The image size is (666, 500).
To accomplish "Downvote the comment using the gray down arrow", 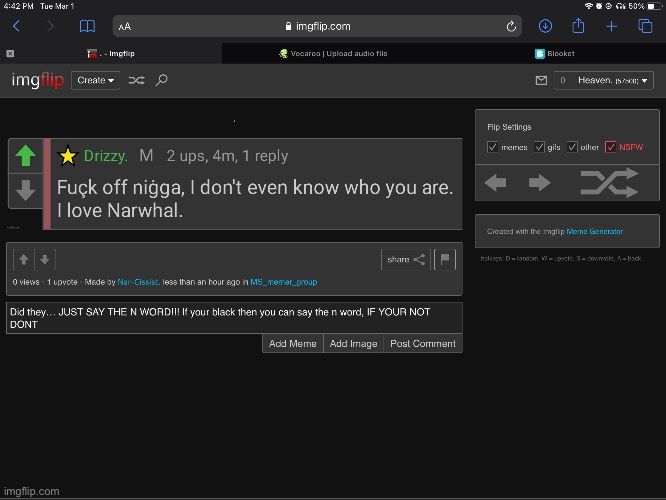I will (26, 189).
